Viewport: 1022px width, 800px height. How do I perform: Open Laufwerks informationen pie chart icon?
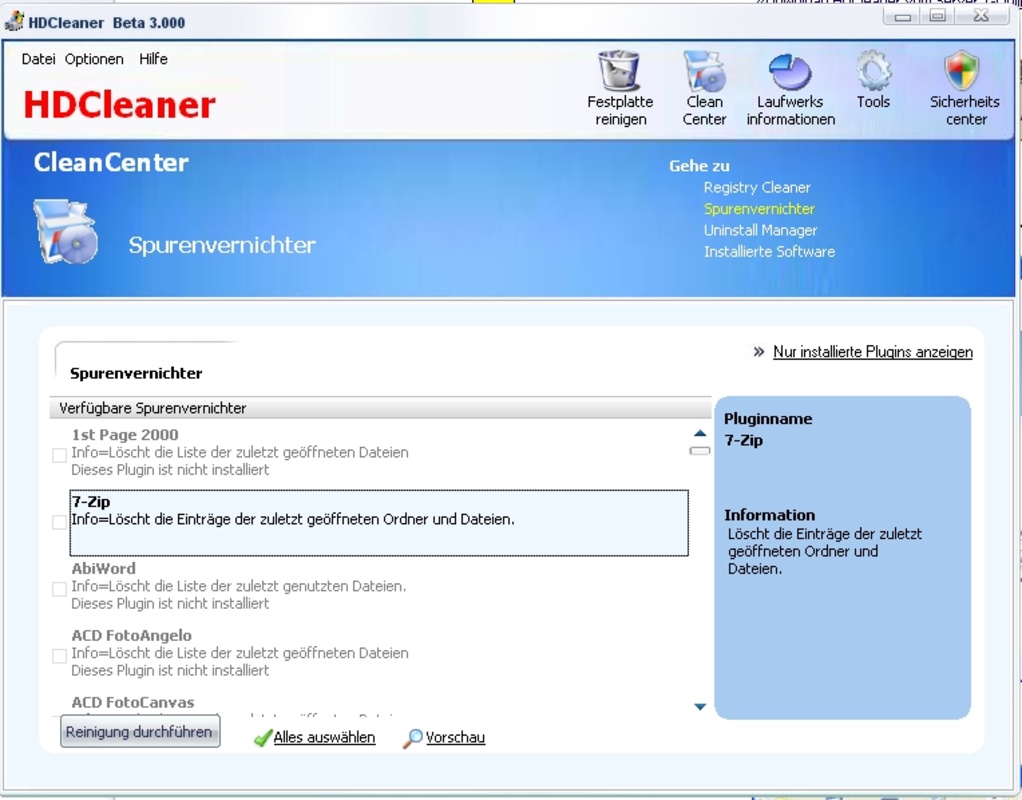tap(790, 72)
